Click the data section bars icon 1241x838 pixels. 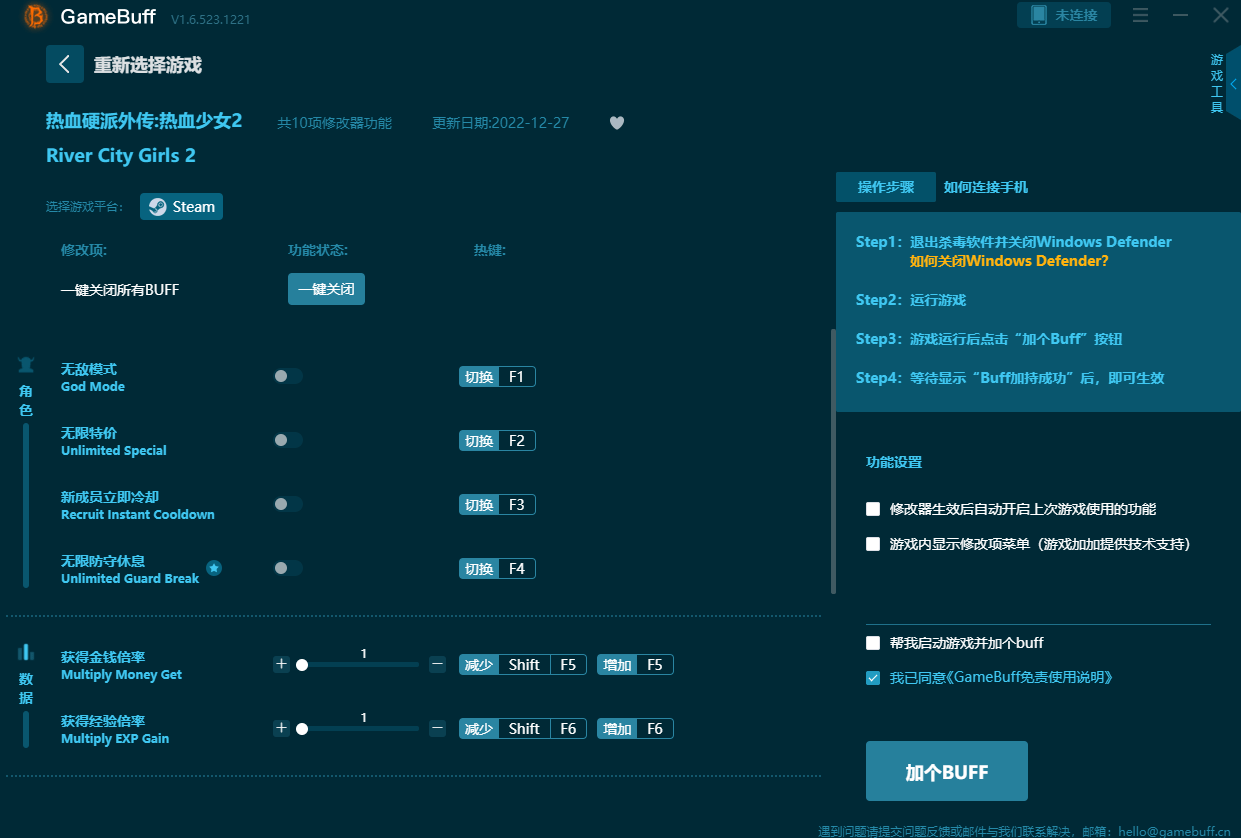pyautogui.click(x=26, y=652)
